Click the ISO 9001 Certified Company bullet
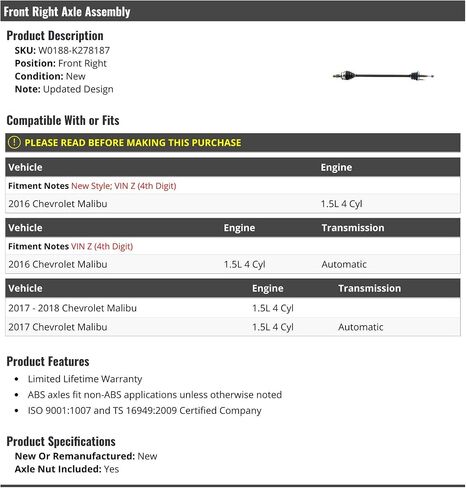The height and width of the screenshot is (488, 466). (145, 410)
